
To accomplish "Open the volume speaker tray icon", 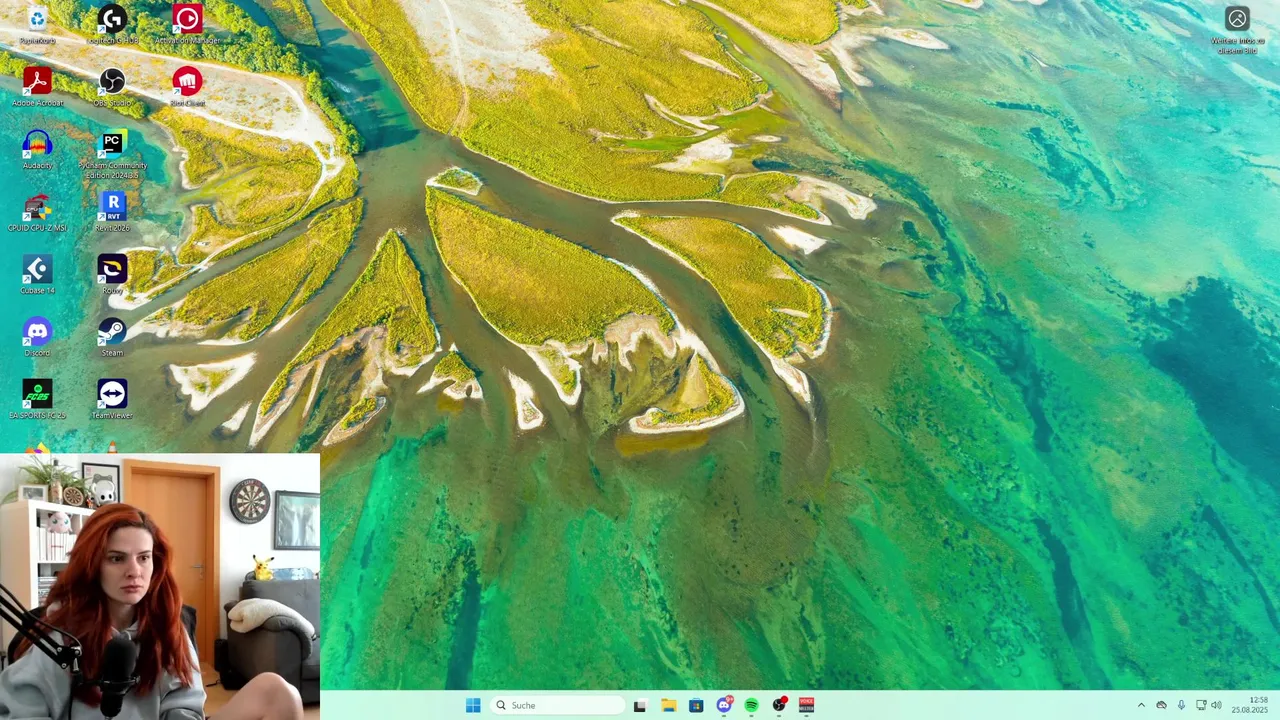I will (1216, 705).
